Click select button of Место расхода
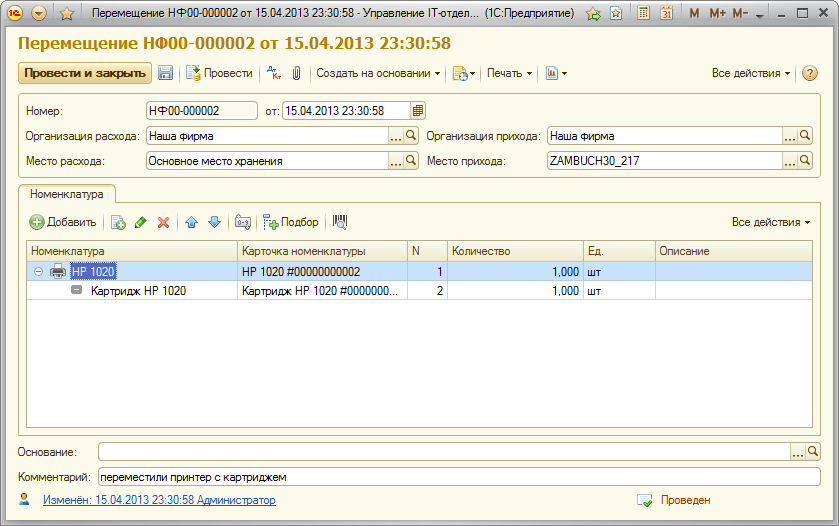Image resolution: width=839 pixels, height=526 pixels. coord(396,161)
